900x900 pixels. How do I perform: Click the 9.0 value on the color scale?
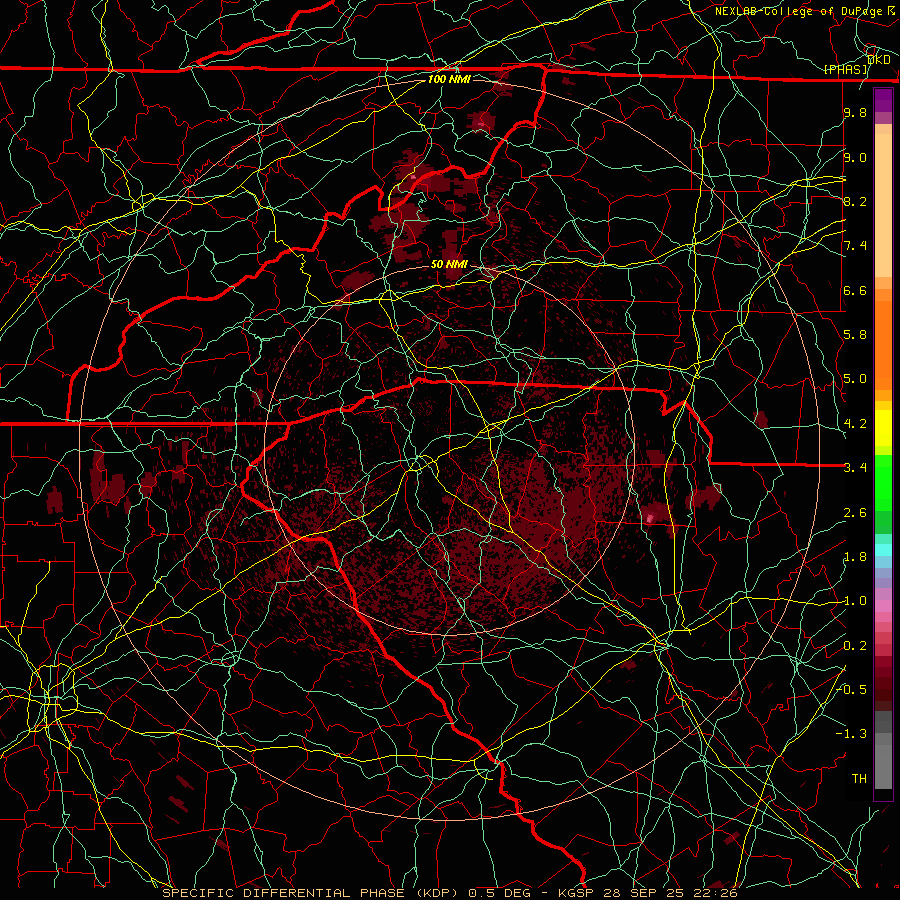coord(855,157)
